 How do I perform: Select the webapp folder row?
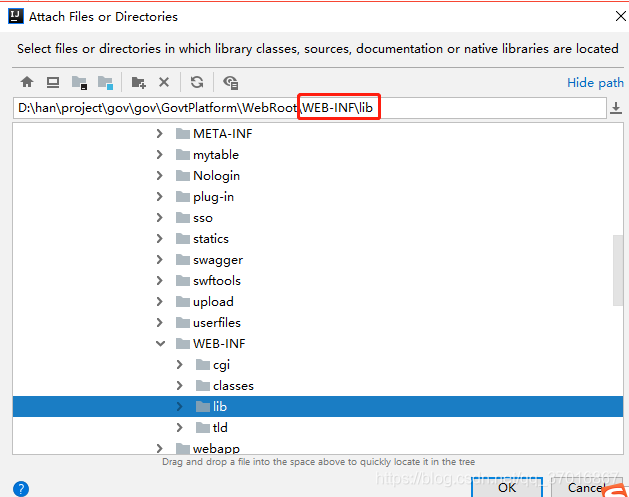[318, 447]
